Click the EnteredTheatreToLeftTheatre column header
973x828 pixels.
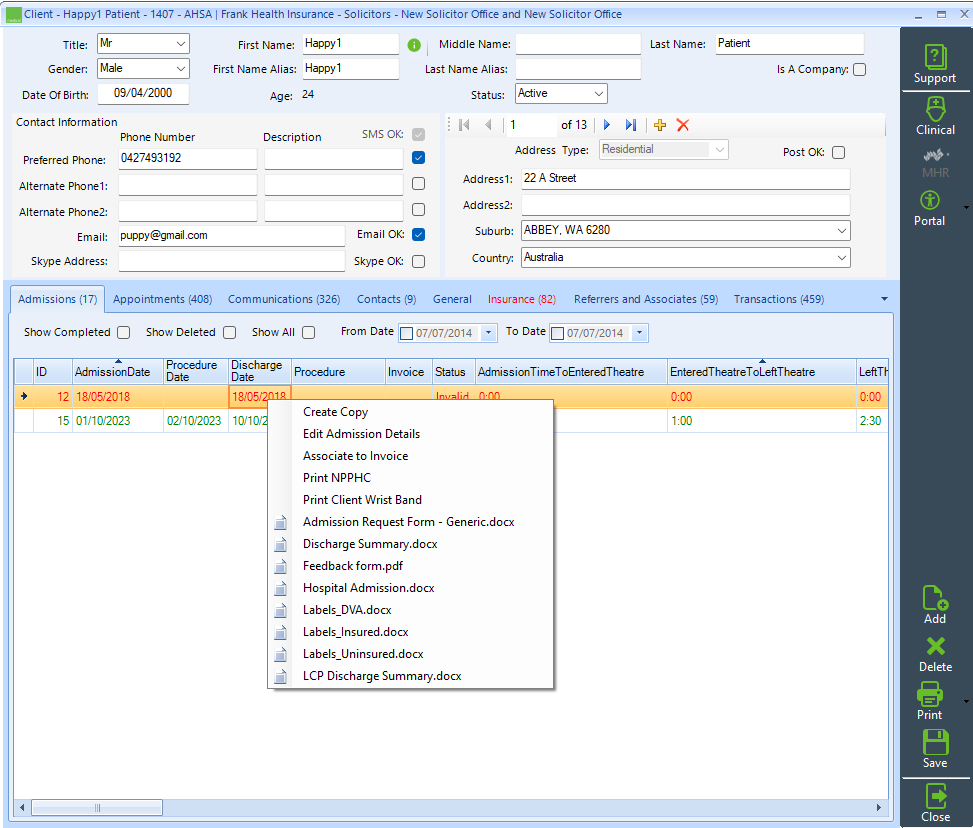[761, 372]
